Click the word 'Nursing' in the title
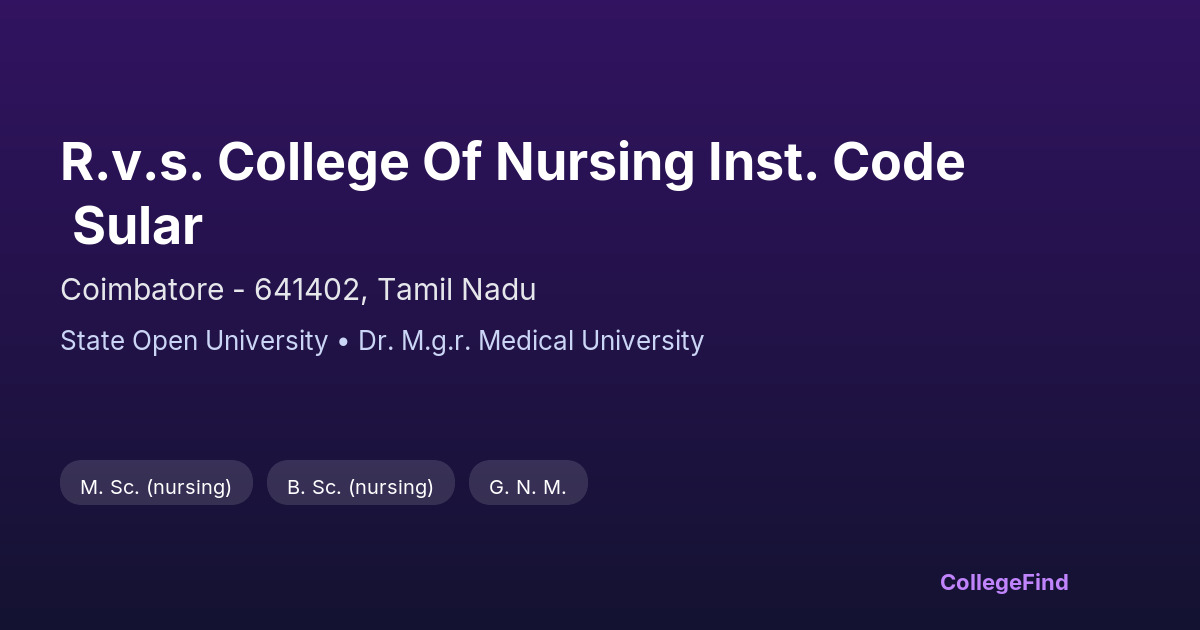The width and height of the screenshot is (1200, 630). point(594,162)
